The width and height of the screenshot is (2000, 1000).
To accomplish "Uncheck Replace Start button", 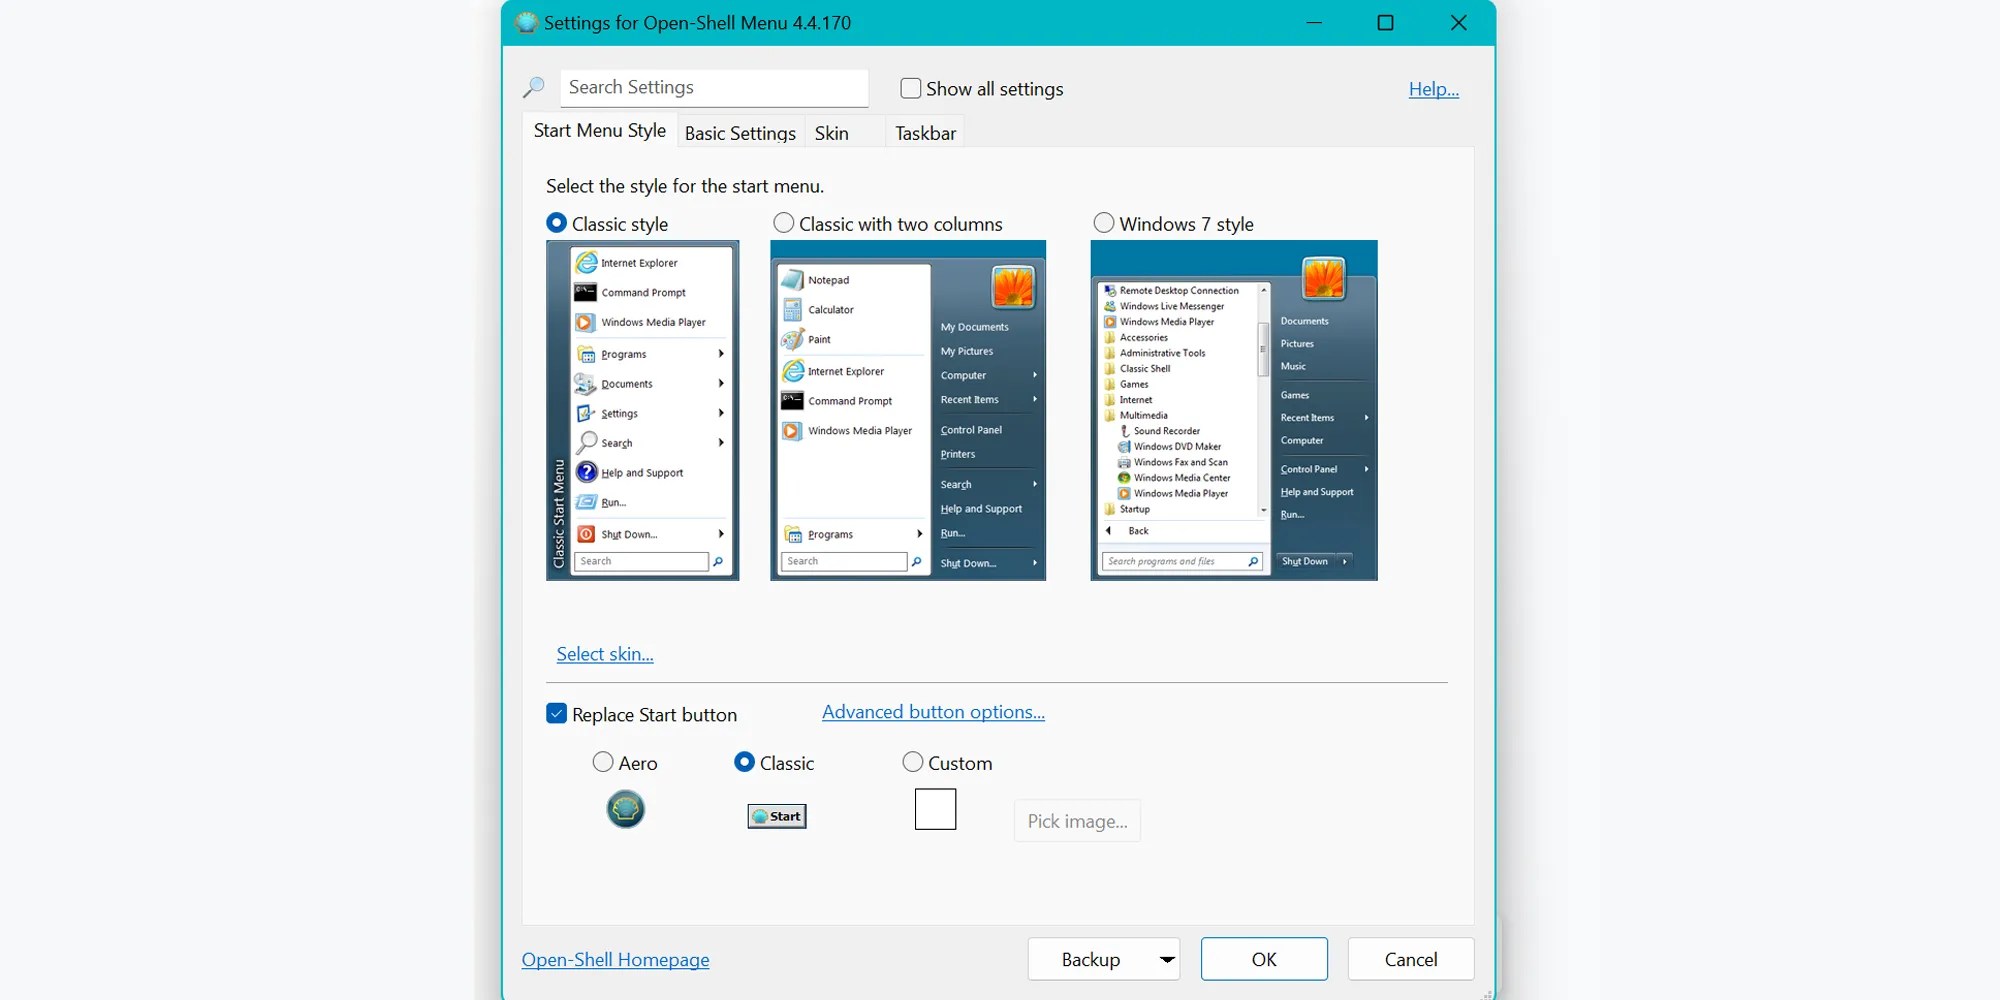I will [x=556, y=713].
